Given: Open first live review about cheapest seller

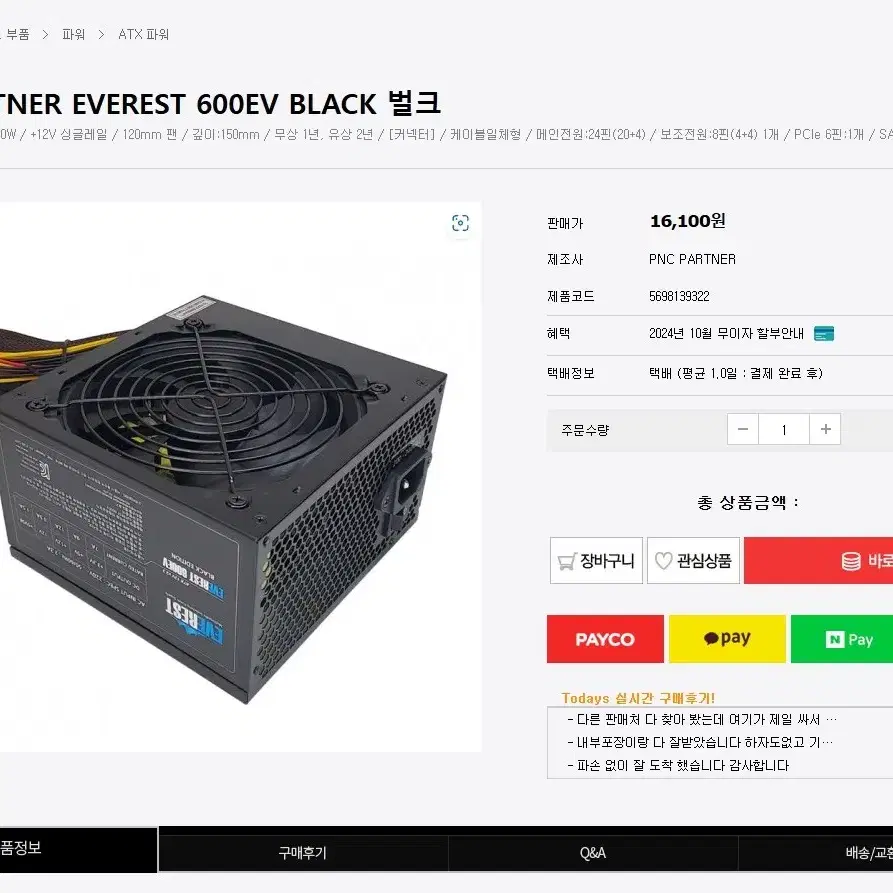Looking at the screenshot, I should tap(702, 720).
